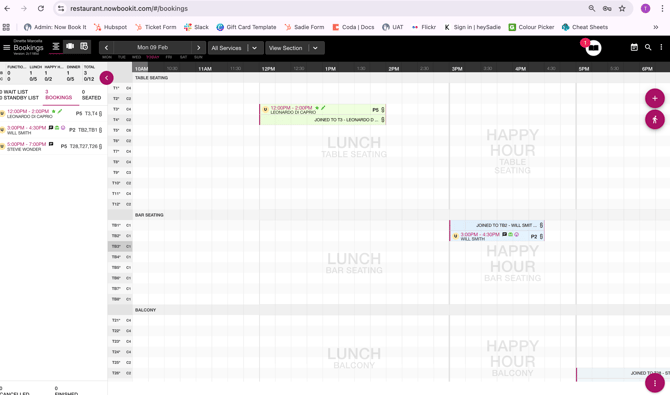
Task: Click the Table Seating section header
Action: pyautogui.click(x=151, y=78)
